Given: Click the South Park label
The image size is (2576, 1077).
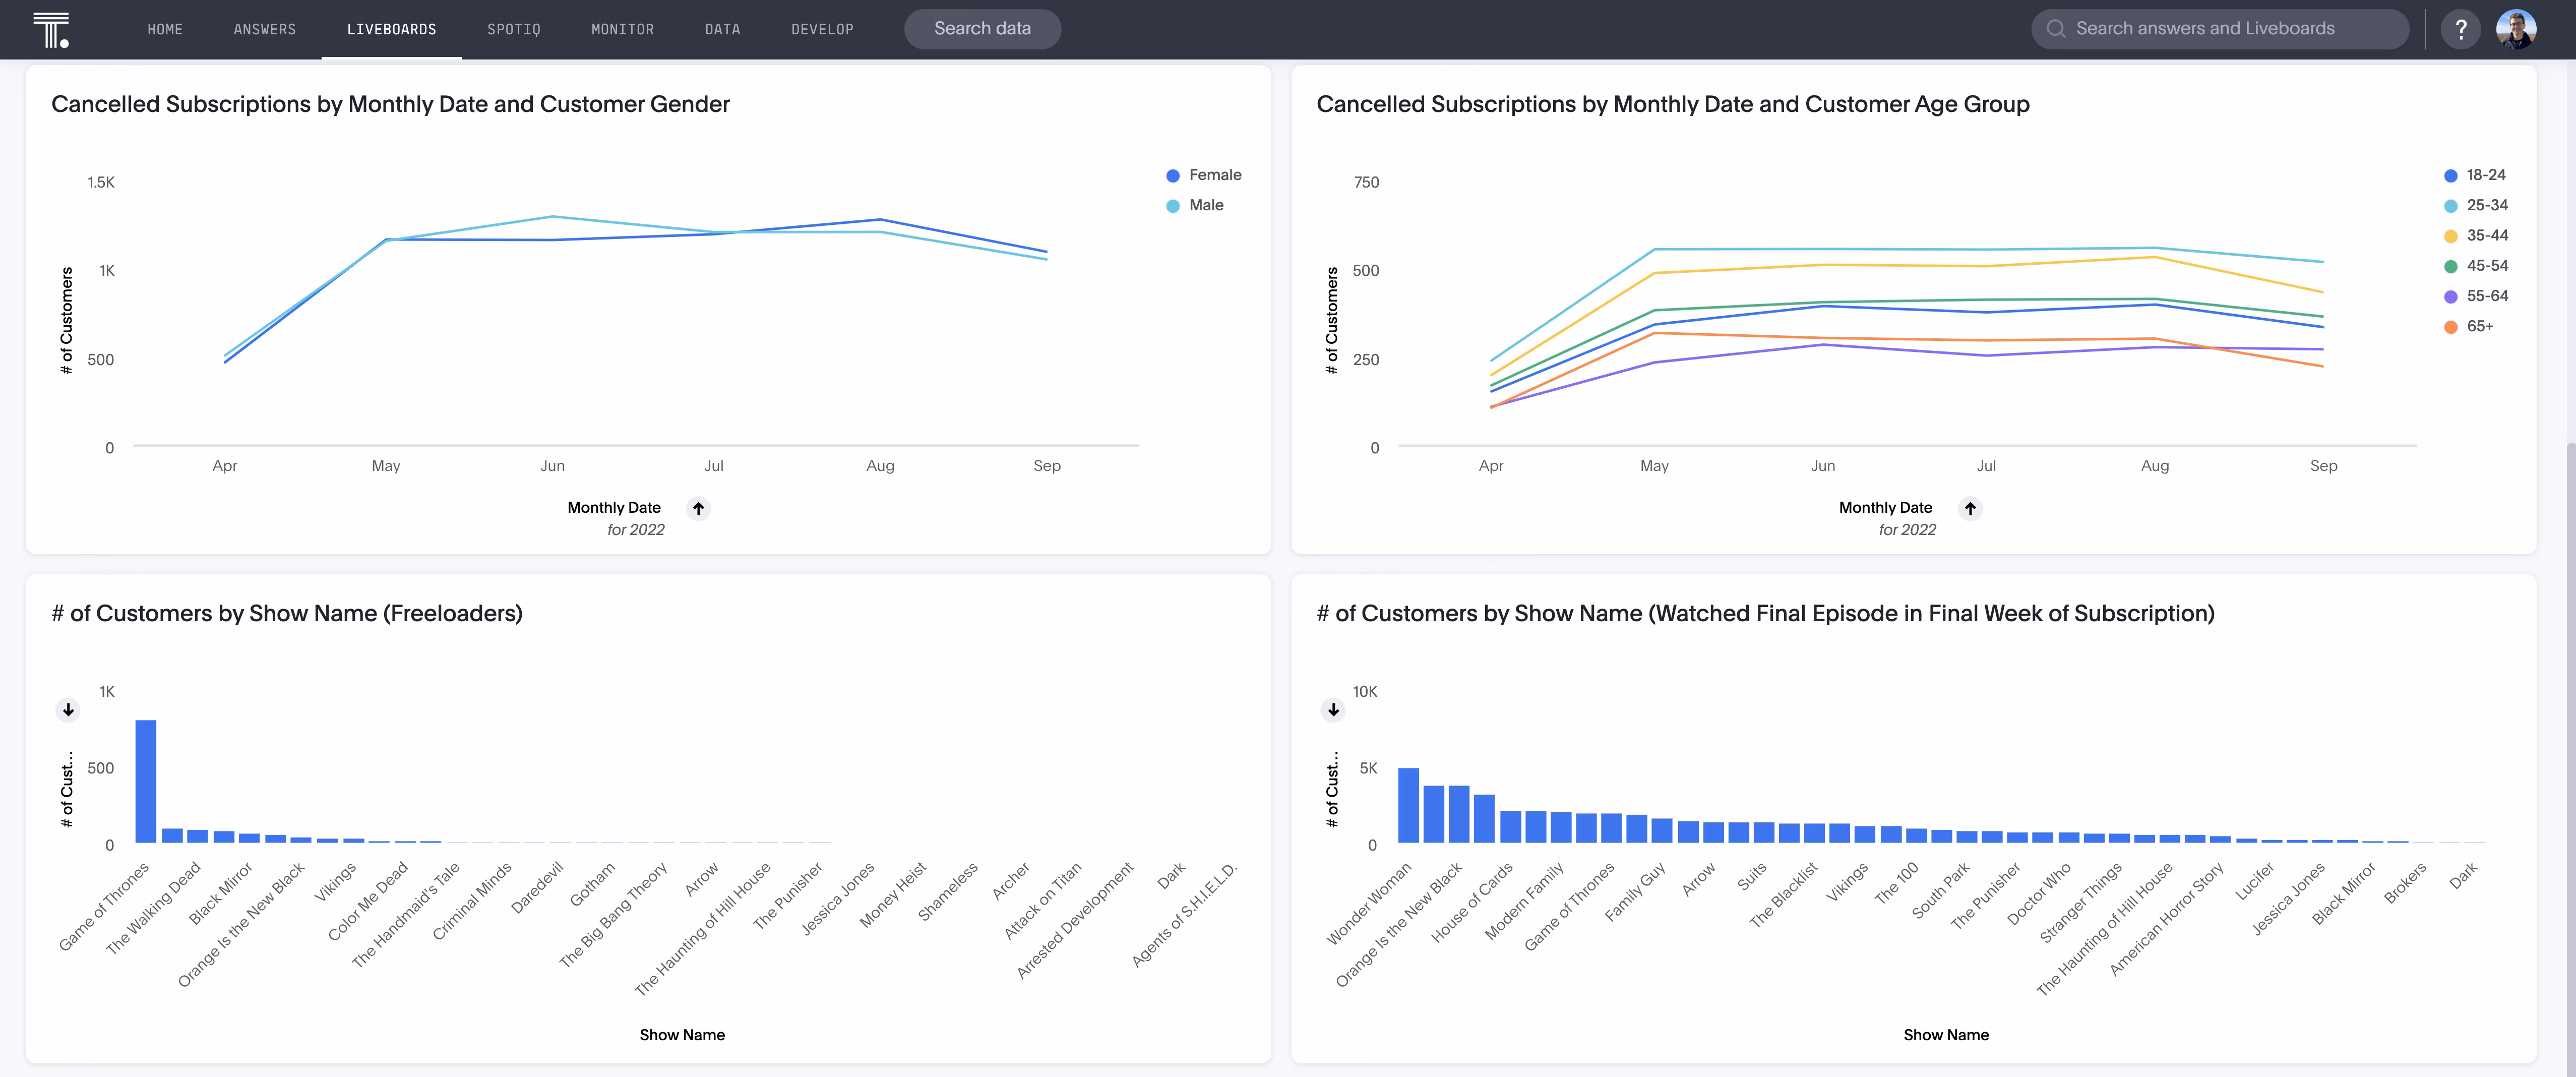Looking at the screenshot, I should tap(1941, 890).
